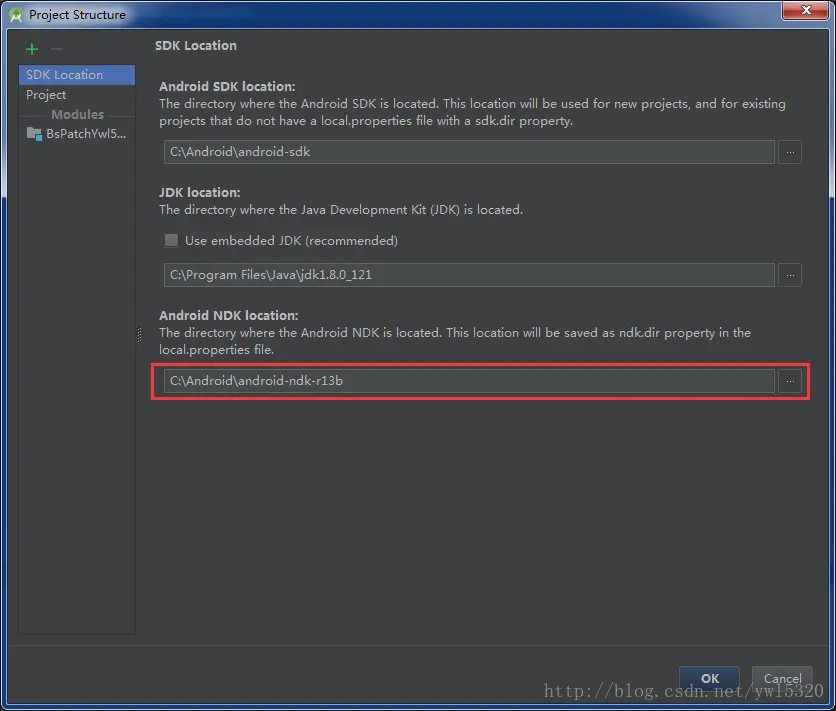Toggle Use embedded JDK checkbox

click(171, 240)
